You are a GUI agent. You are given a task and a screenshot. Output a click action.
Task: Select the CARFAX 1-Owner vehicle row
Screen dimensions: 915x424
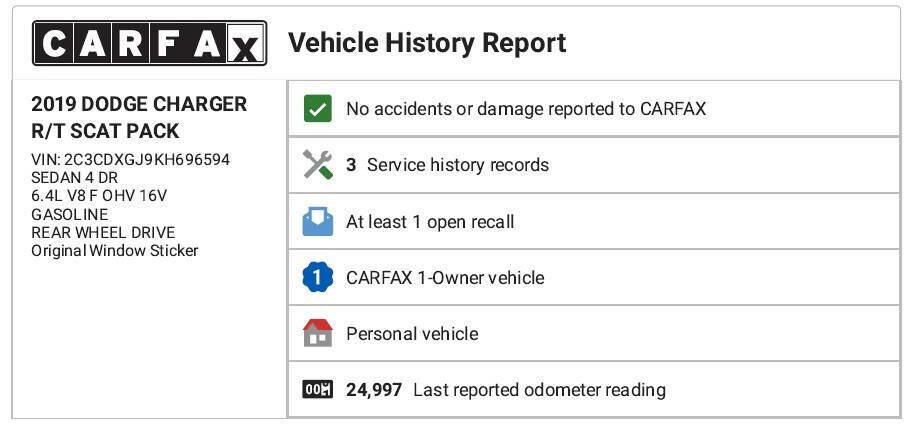[445, 277]
